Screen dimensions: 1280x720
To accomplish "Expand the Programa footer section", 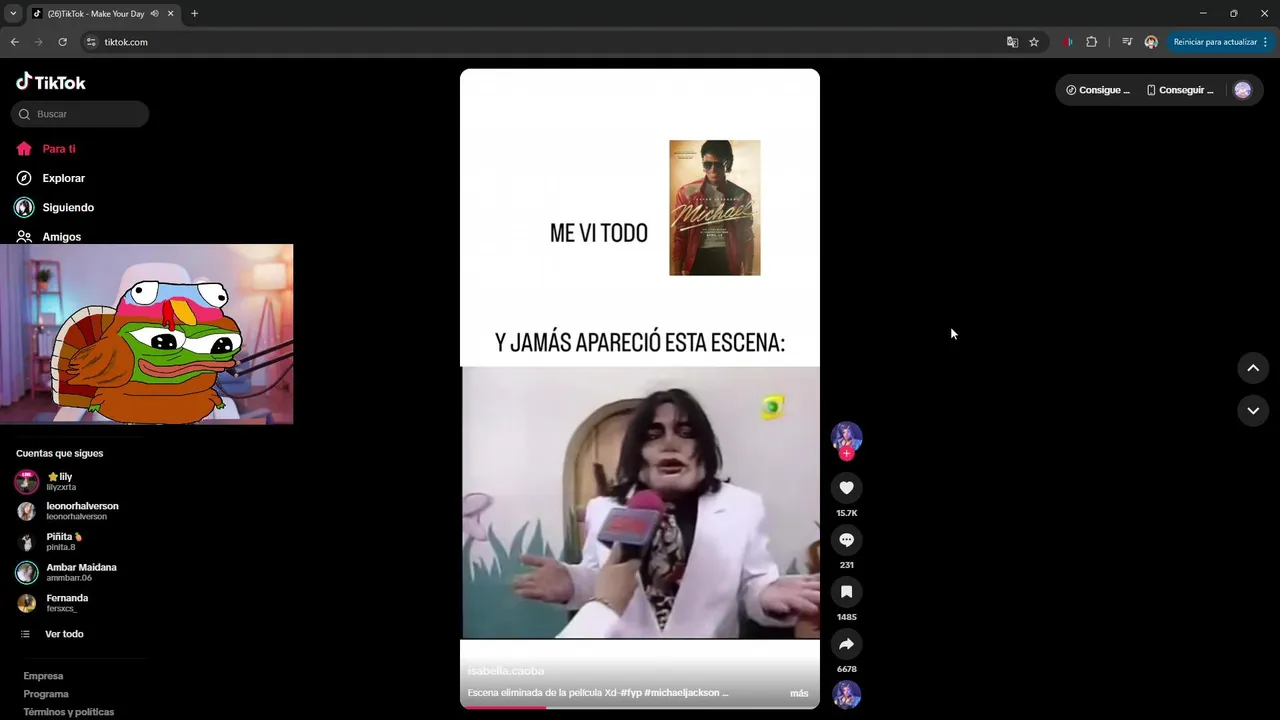I will 46,694.
